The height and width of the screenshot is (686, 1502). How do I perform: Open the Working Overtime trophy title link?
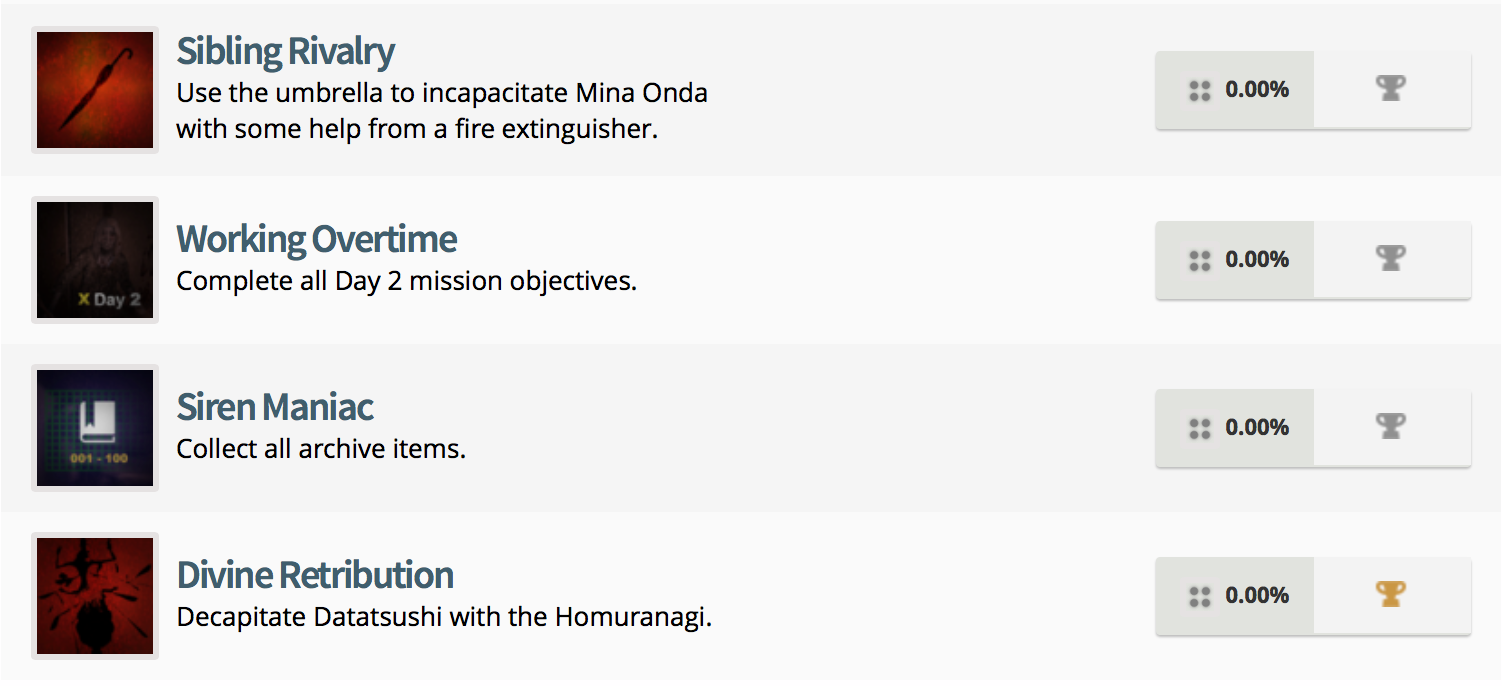[316, 239]
